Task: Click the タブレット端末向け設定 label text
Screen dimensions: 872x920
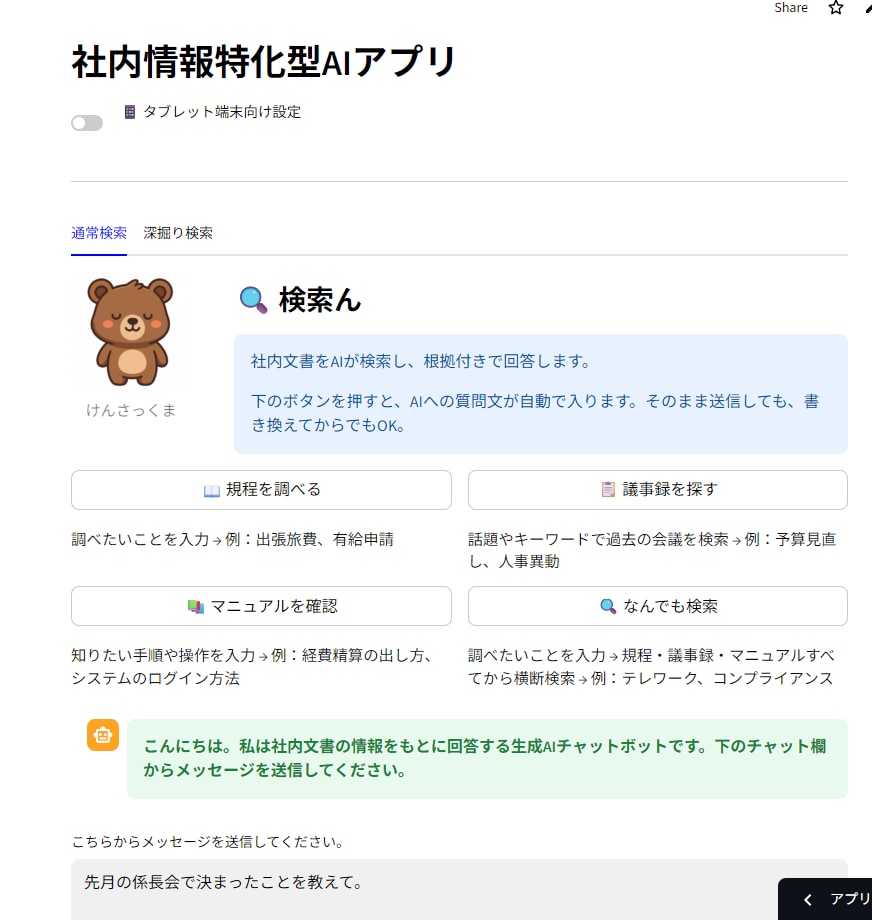Action: click(x=222, y=111)
